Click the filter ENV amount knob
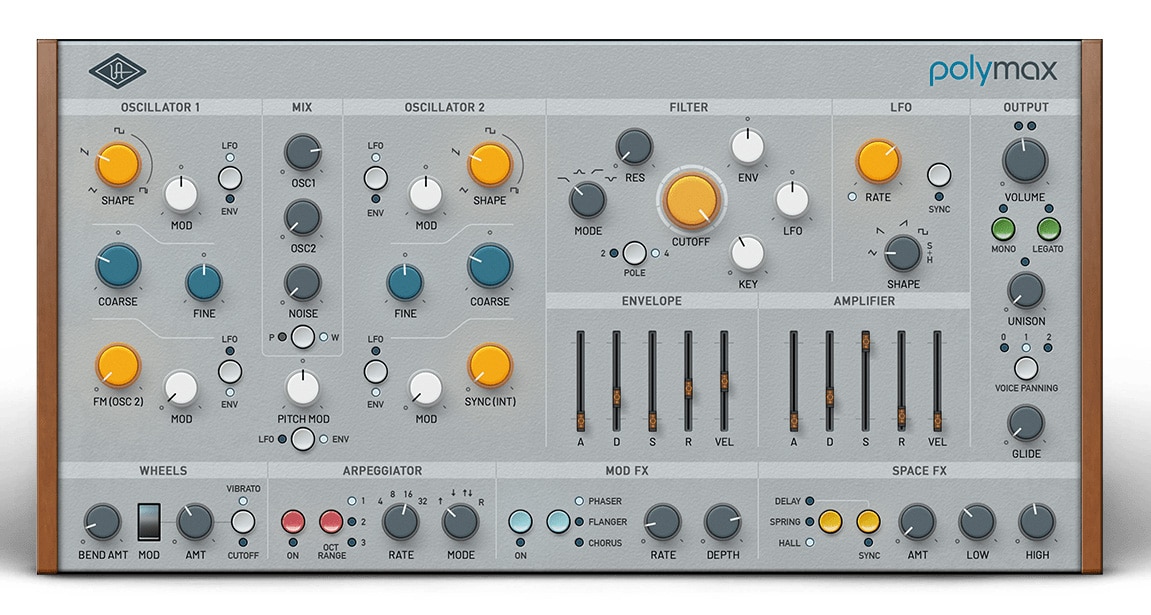This screenshot has width=1151, height=615. coord(747,146)
